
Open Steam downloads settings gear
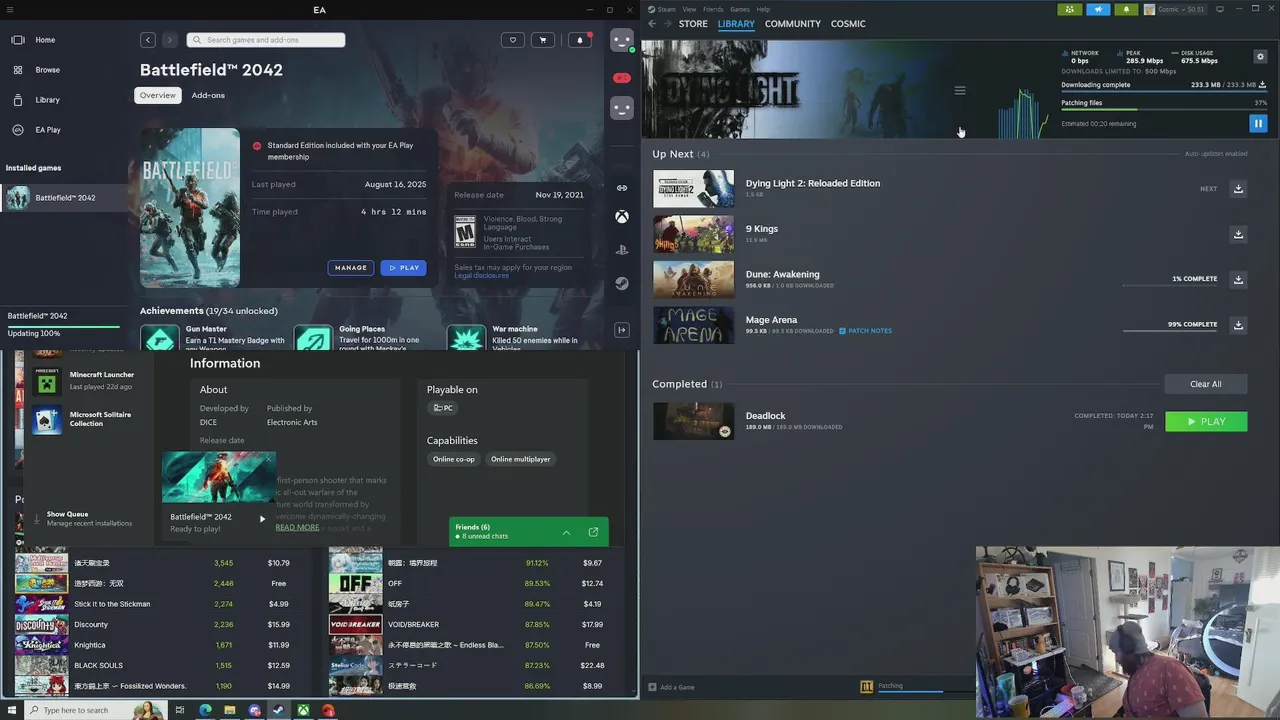[x=1260, y=57]
